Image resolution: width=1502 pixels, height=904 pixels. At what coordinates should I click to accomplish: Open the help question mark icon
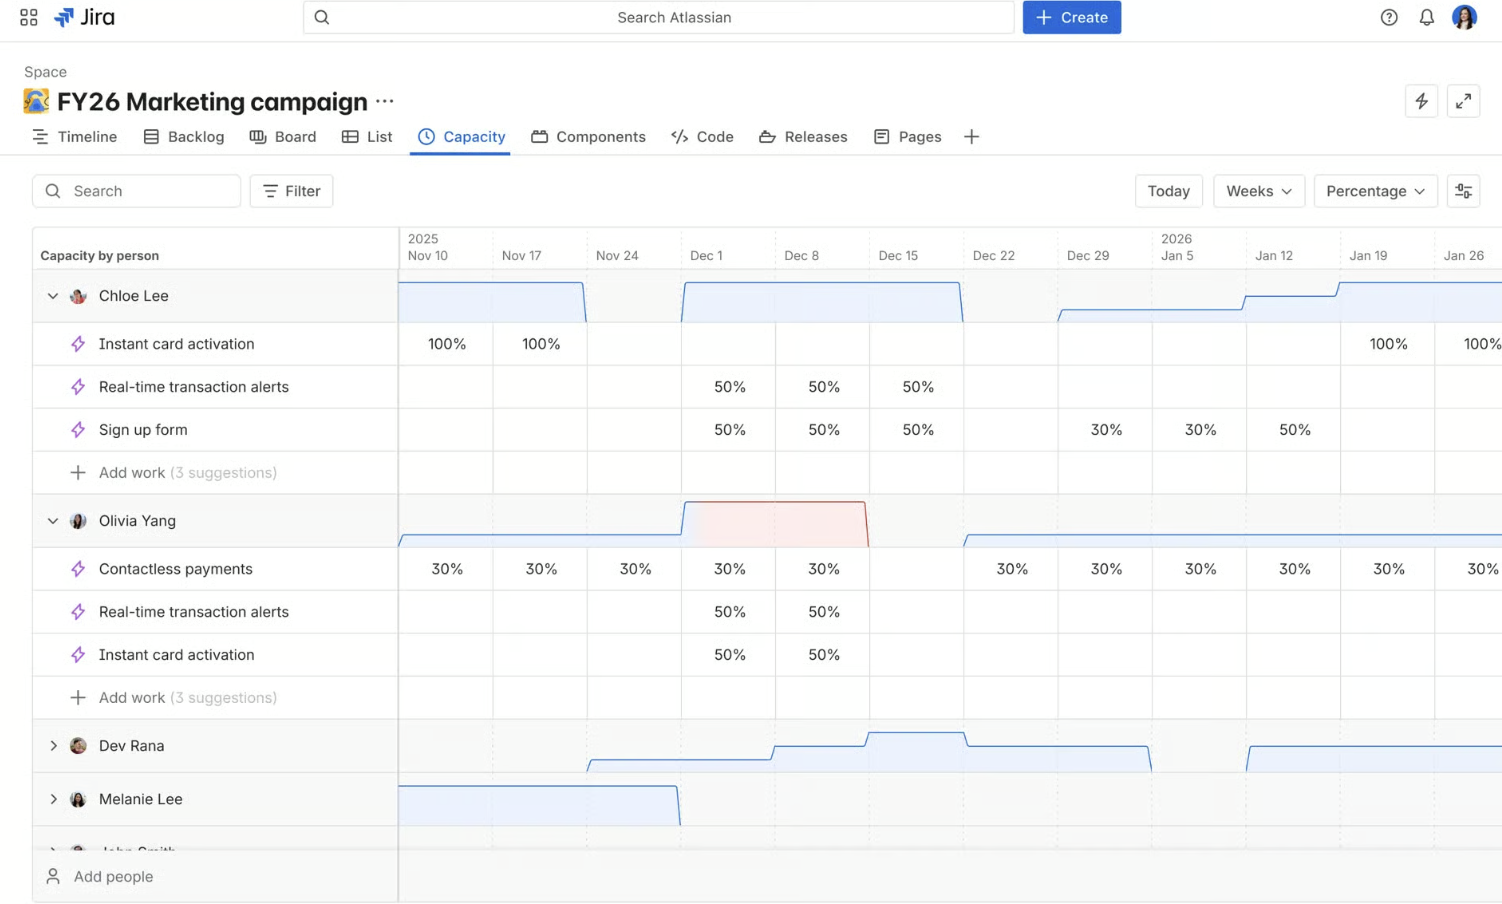(1389, 17)
